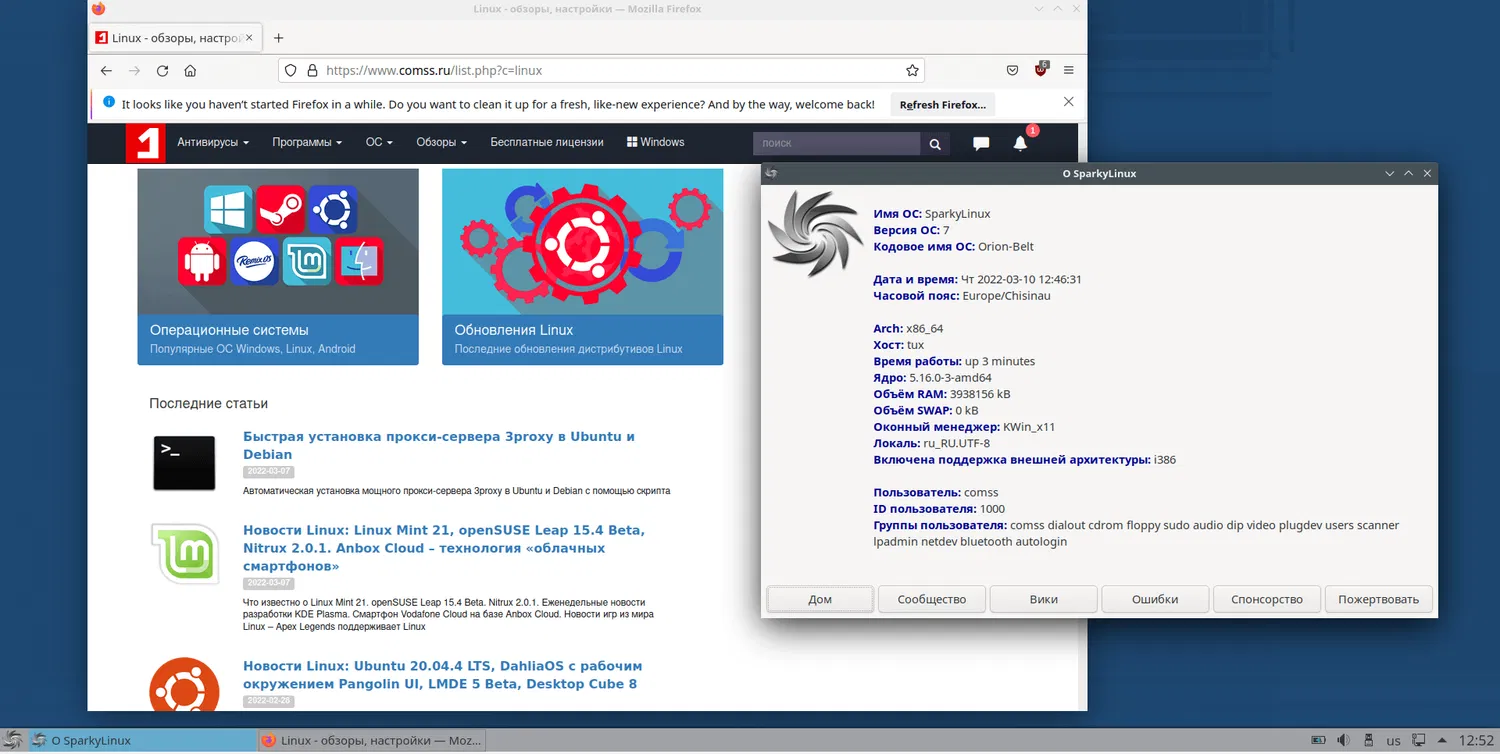The width and height of the screenshot is (1500, 754).
Task: Click the site search magnifier button
Action: pyautogui.click(x=935, y=144)
